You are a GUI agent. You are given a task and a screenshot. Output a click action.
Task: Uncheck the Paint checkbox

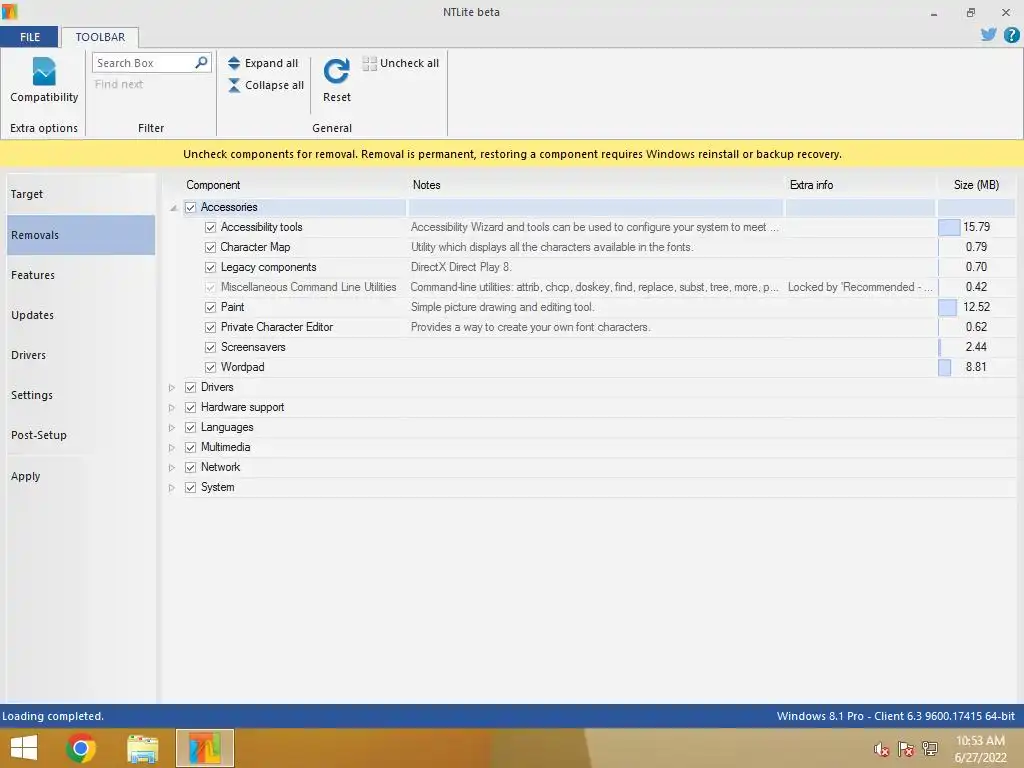pyautogui.click(x=210, y=307)
